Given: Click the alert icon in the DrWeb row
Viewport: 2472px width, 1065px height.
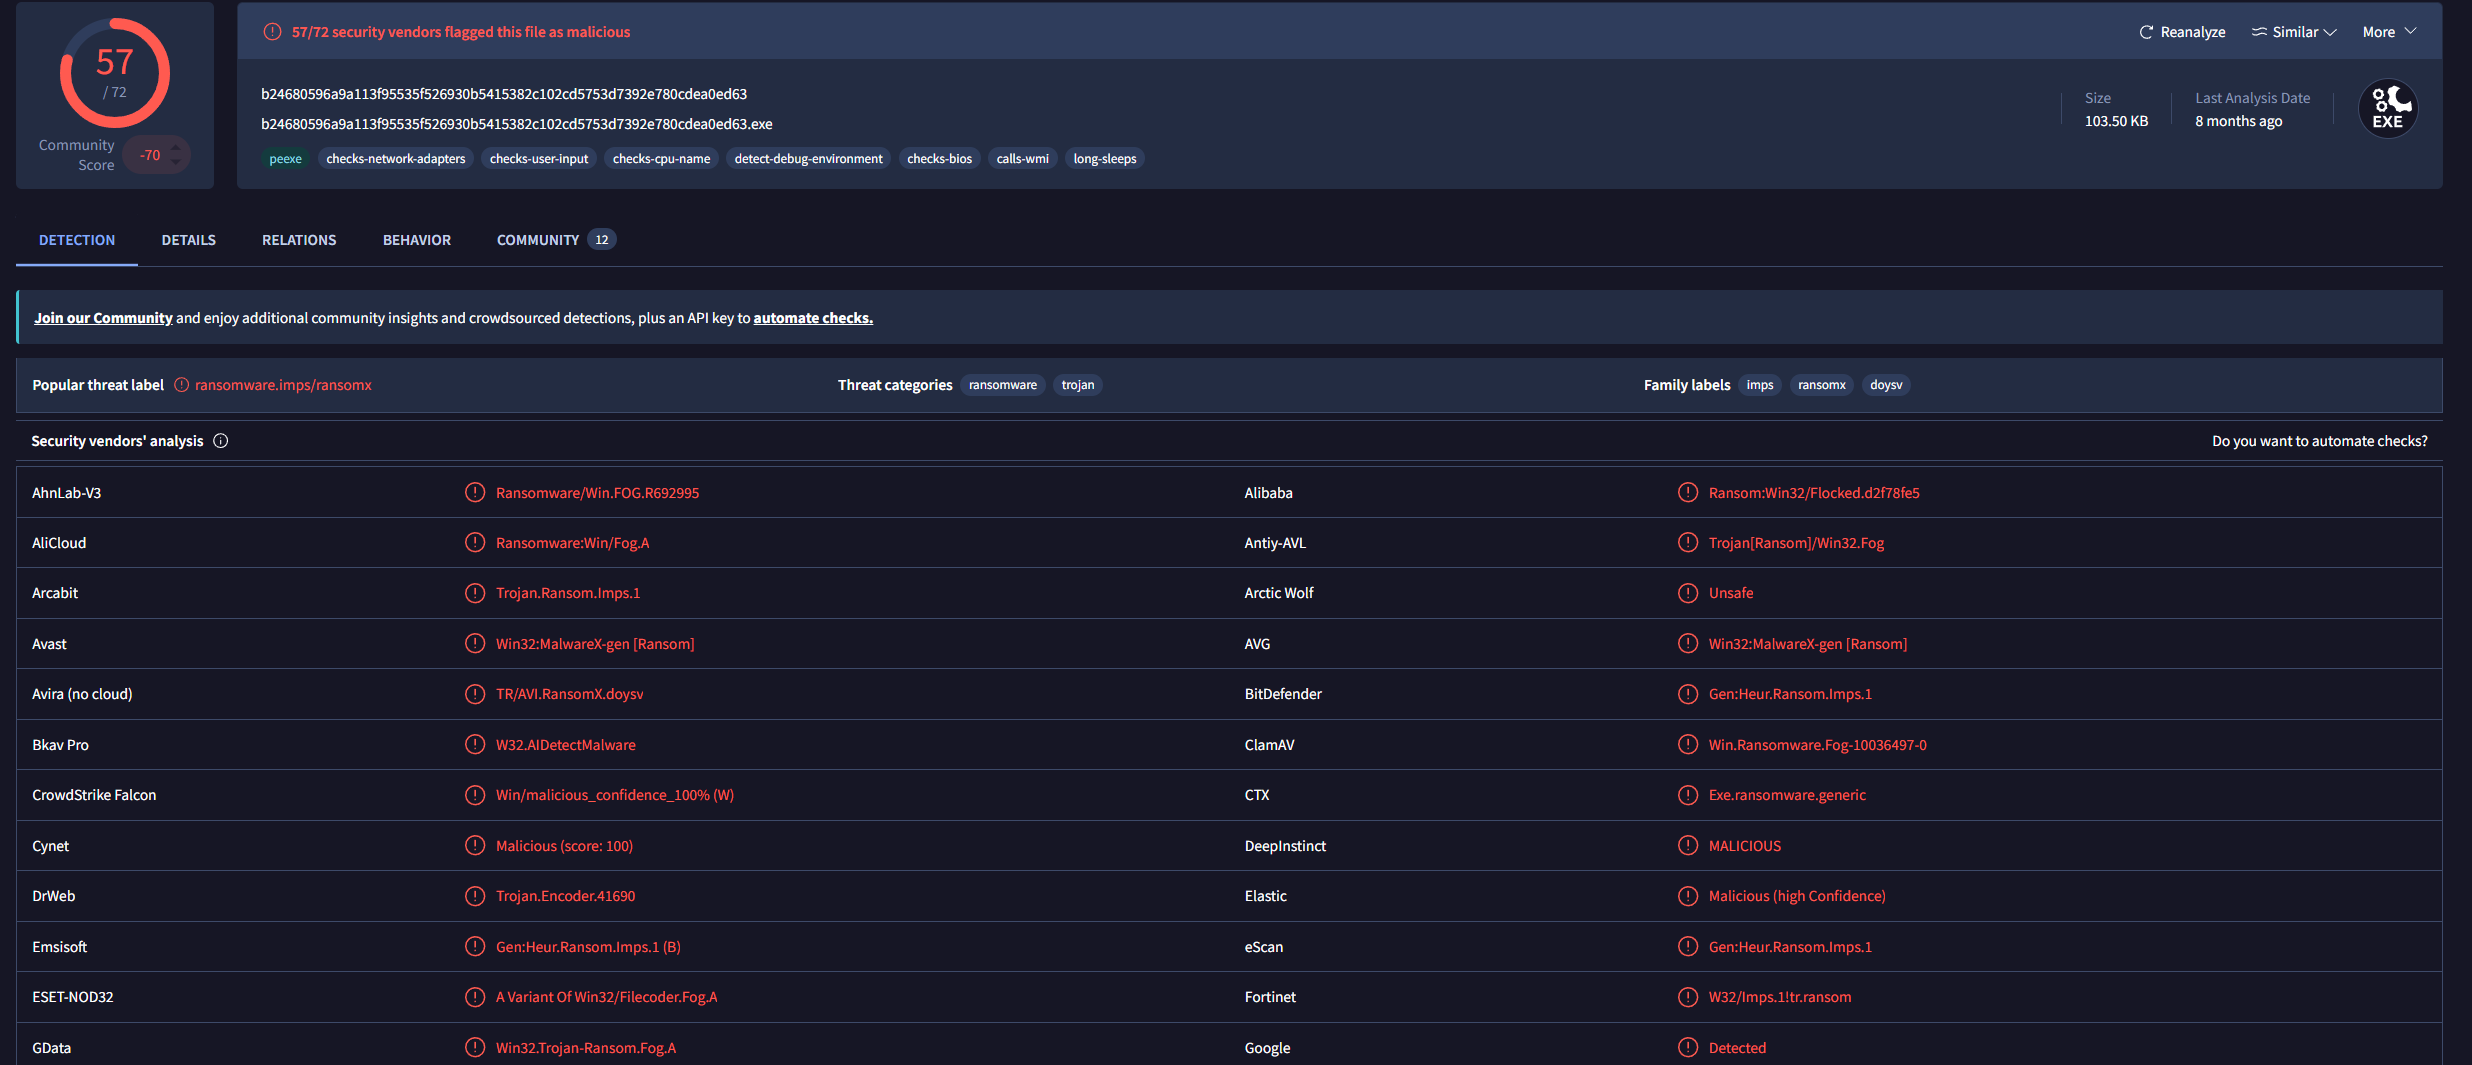Looking at the screenshot, I should click(475, 896).
